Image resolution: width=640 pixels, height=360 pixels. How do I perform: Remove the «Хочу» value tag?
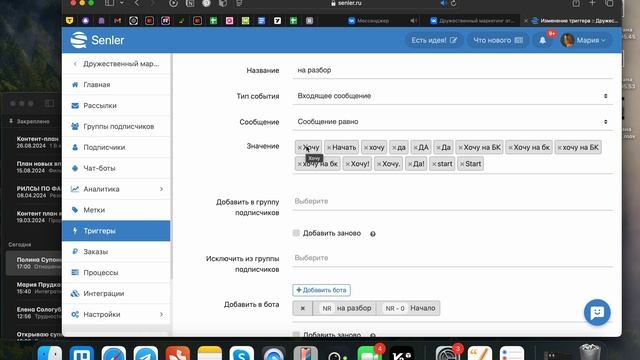(300, 147)
